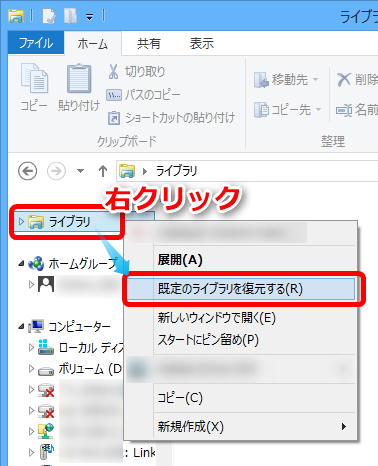Image resolution: width=378 pixels, height=466 pixels.
Task: Choose スタートにピン留め(P) in the context menu
Action: tap(208, 340)
